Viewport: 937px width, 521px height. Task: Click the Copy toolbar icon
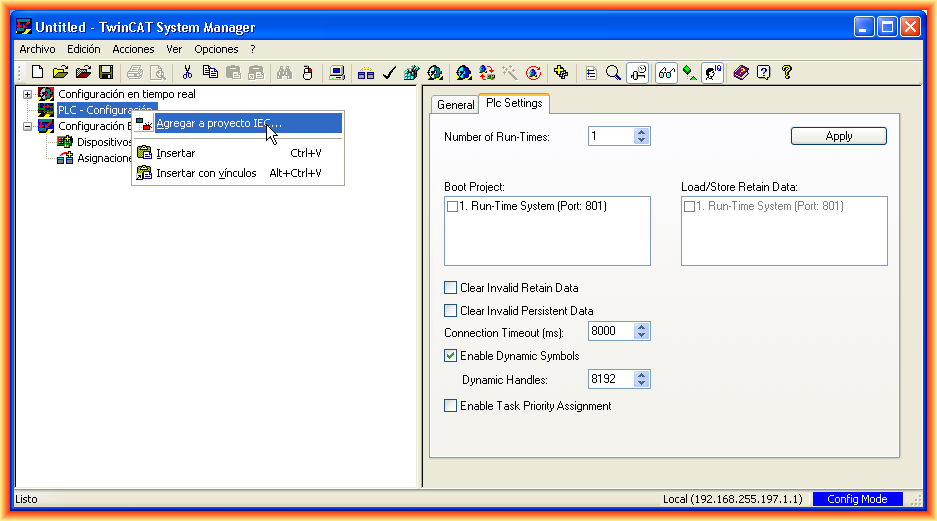(x=210, y=72)
